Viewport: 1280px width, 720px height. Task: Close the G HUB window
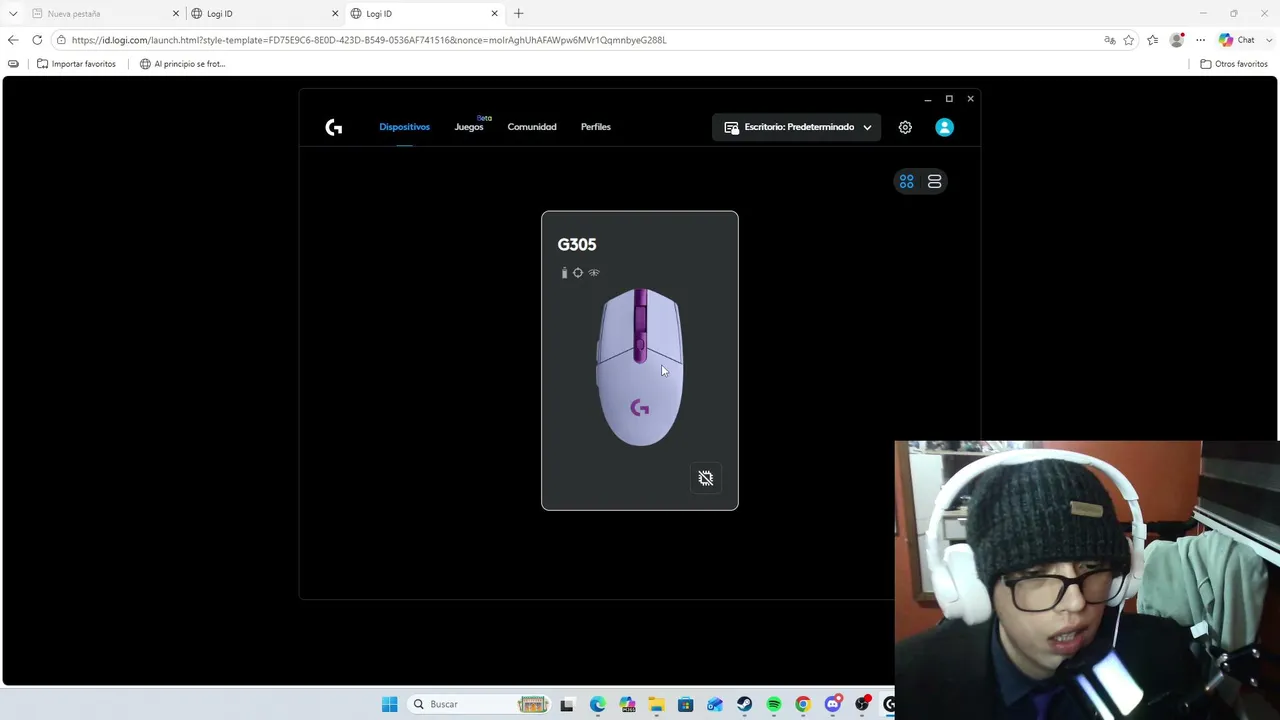pos(970,99)
